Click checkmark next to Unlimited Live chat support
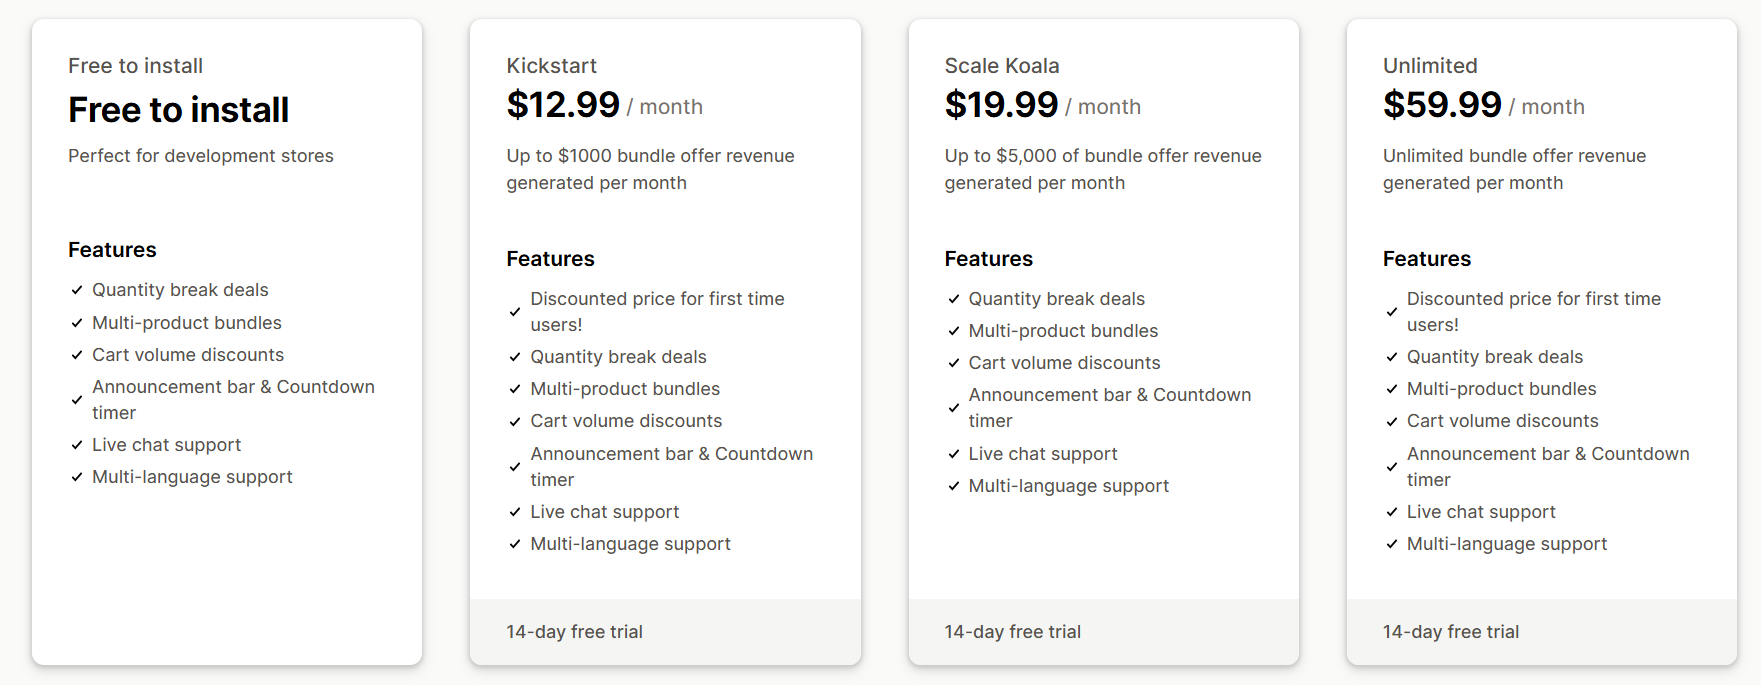The height and width of the screenshot is (685, 1761). tap(1391, 512)
